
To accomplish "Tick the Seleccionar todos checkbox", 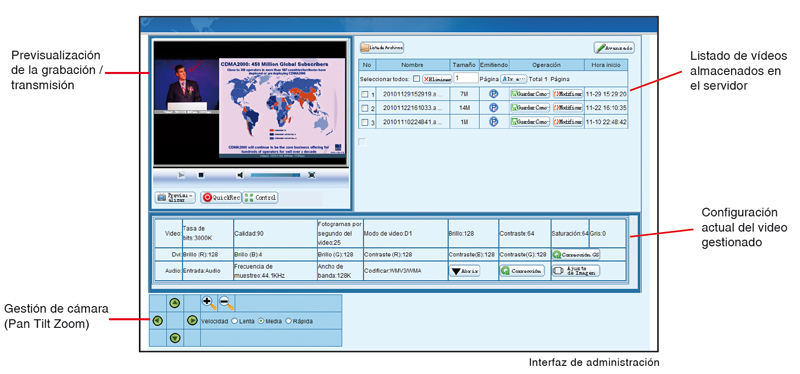I will pos(416,80).
